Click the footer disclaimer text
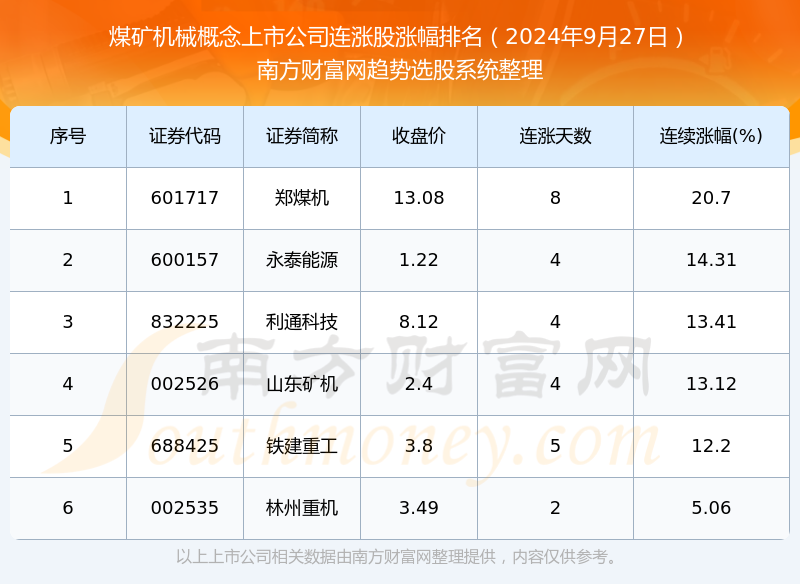 click(x=396, y=556)
